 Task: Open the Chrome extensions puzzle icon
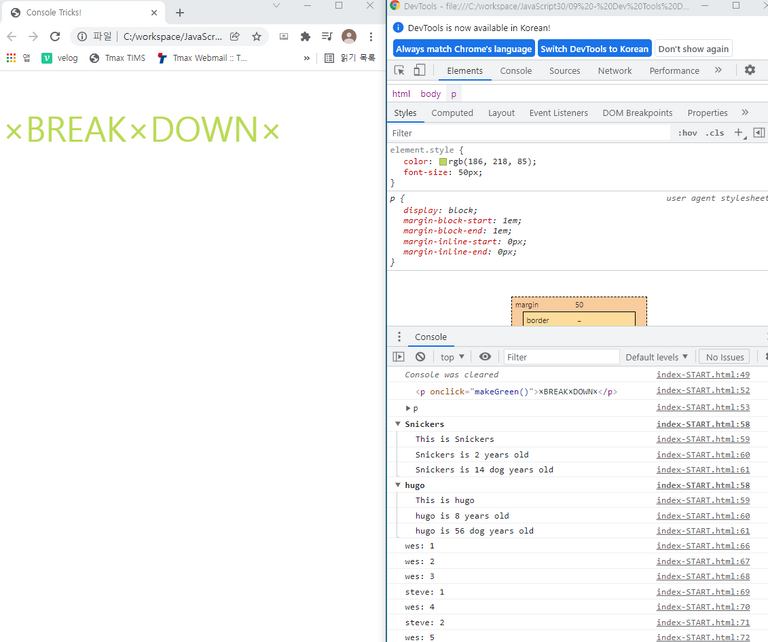point(305,36)
